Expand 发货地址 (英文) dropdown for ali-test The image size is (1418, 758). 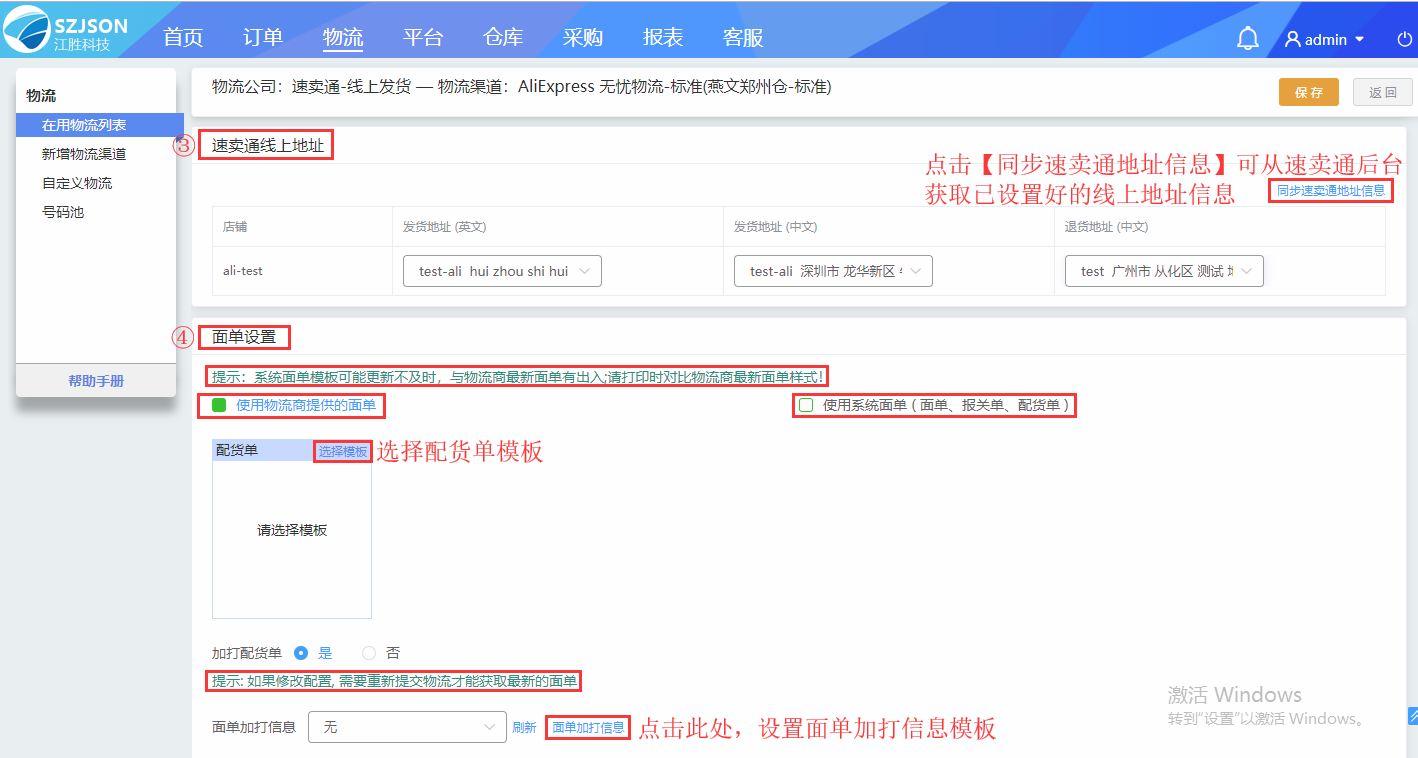(x=502, y=271)
